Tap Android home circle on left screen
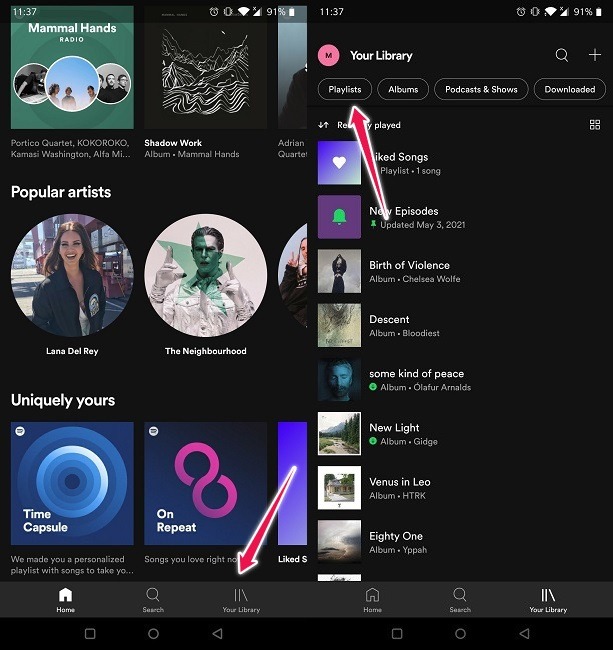 click(x=153, y=633)
